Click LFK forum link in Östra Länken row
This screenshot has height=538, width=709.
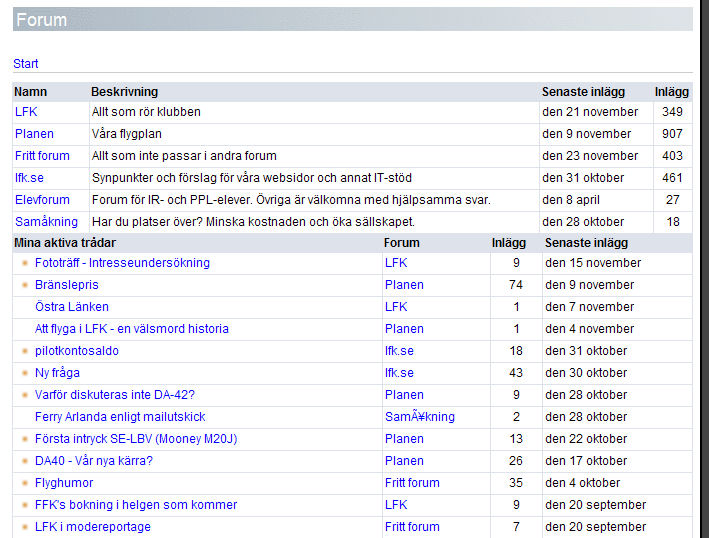(396, 307)
